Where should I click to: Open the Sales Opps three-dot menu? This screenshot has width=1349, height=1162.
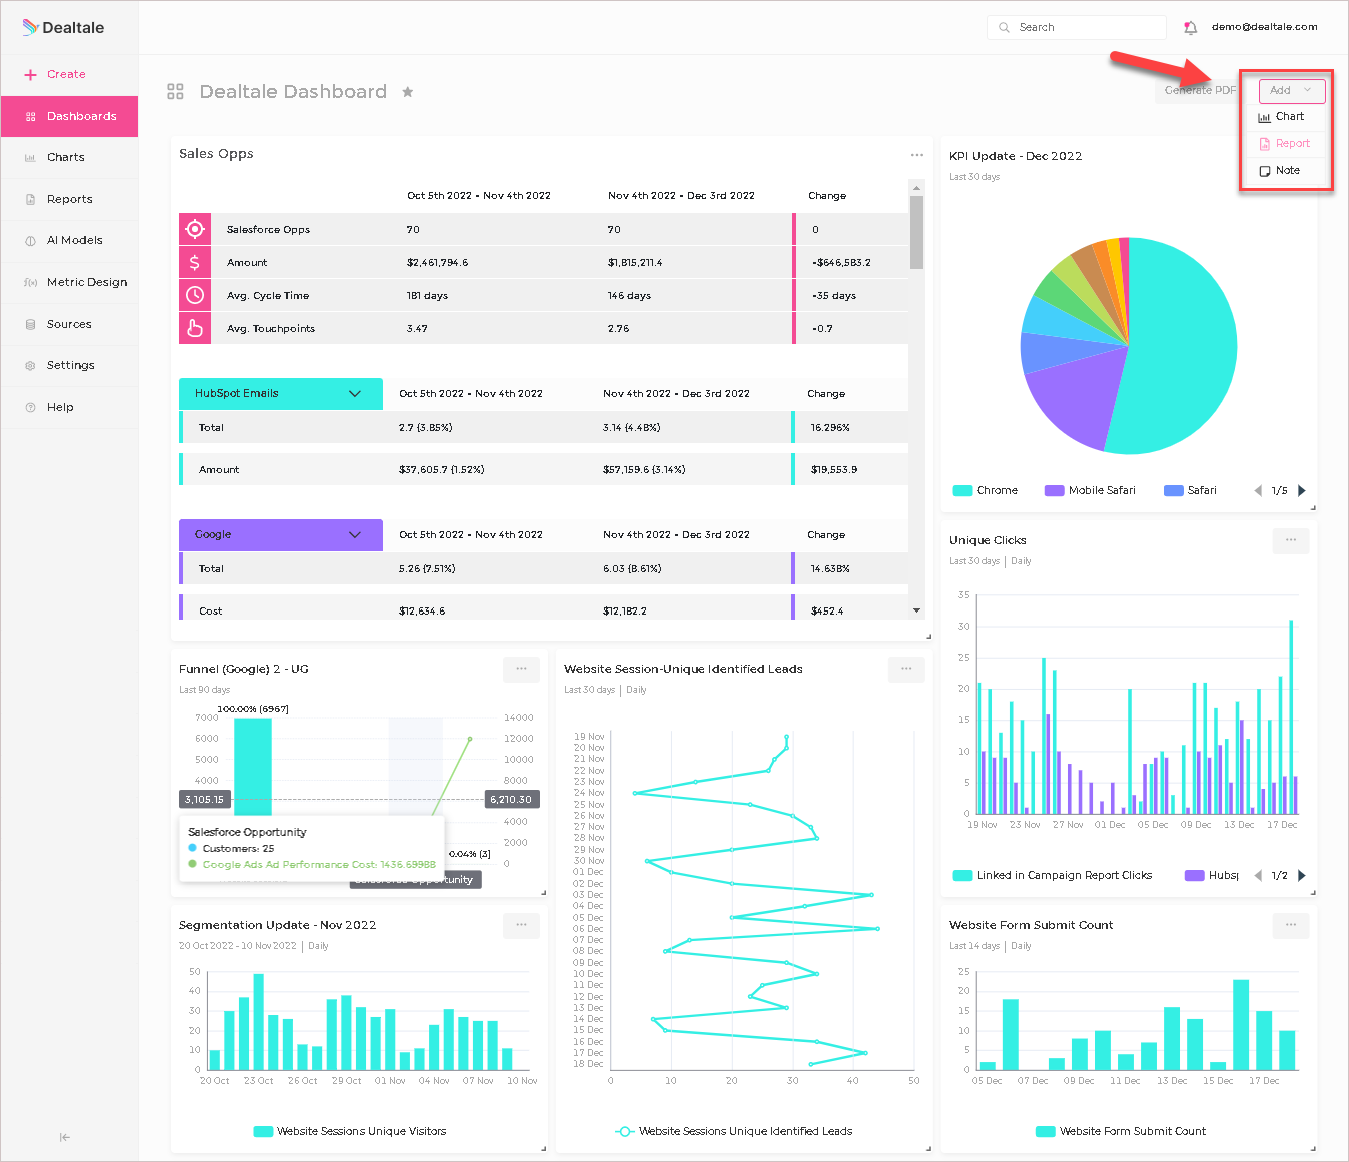coord(917,155)
